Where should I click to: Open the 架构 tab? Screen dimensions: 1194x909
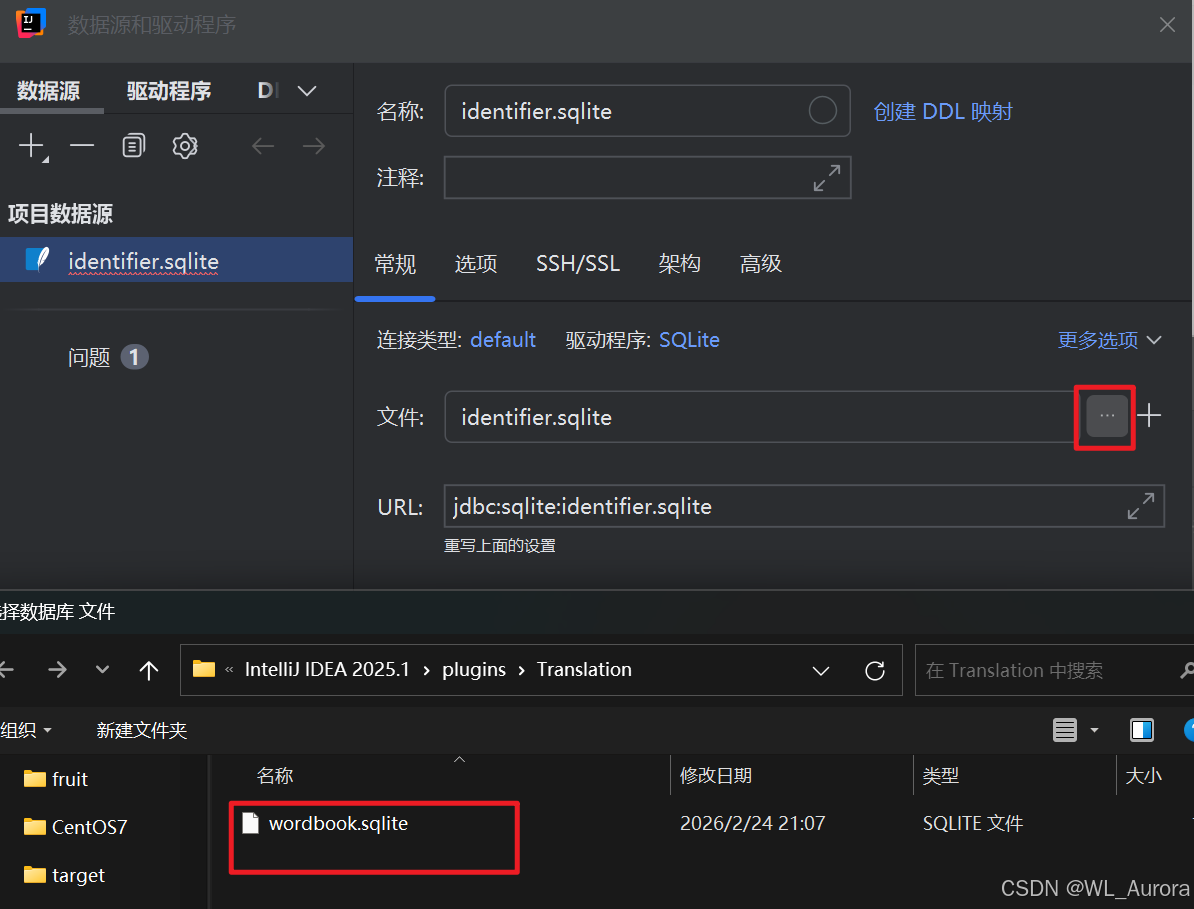pyautogui.click(x=679, y=263)
